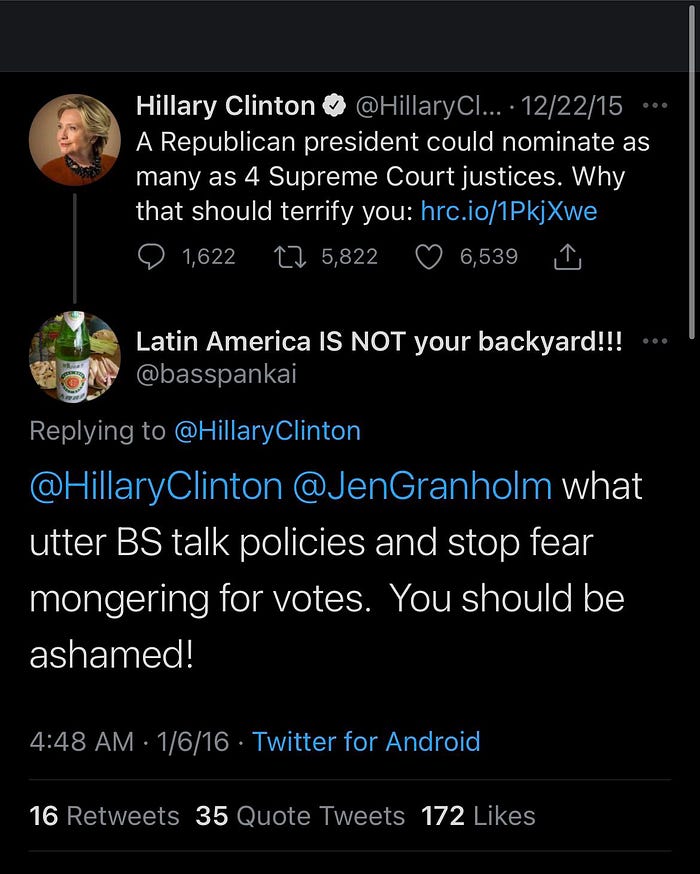
Task: View the 35 Quote Tweets list
Action: [300, 815]
